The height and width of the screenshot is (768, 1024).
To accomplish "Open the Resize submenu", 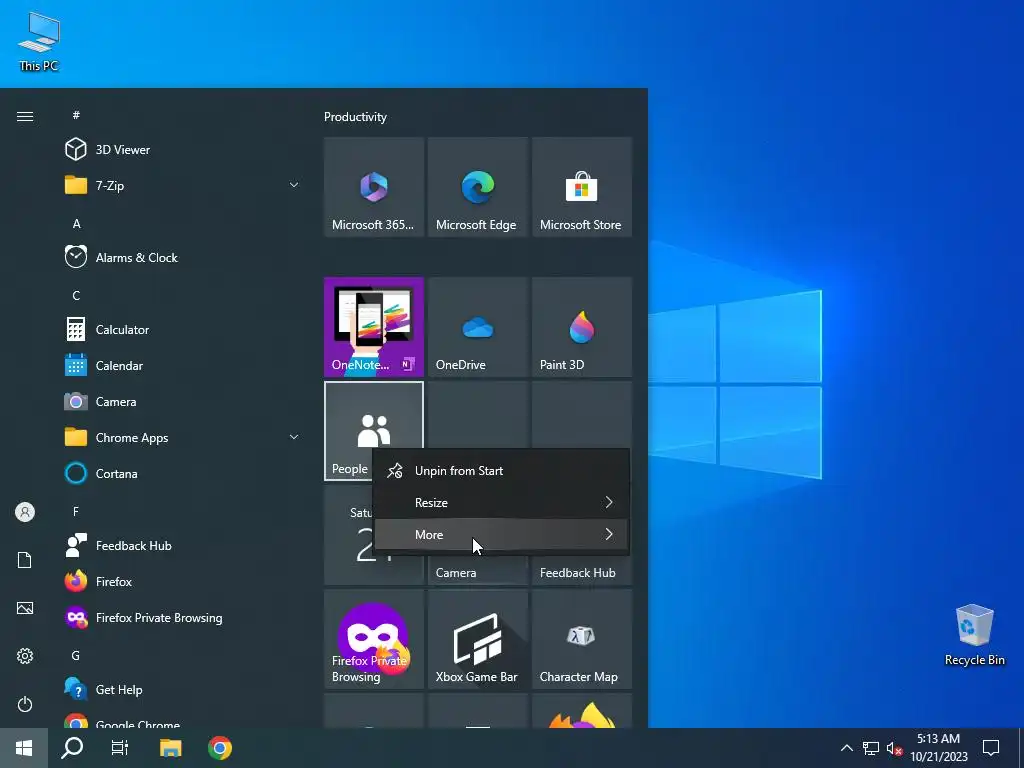I will [501, 503].
